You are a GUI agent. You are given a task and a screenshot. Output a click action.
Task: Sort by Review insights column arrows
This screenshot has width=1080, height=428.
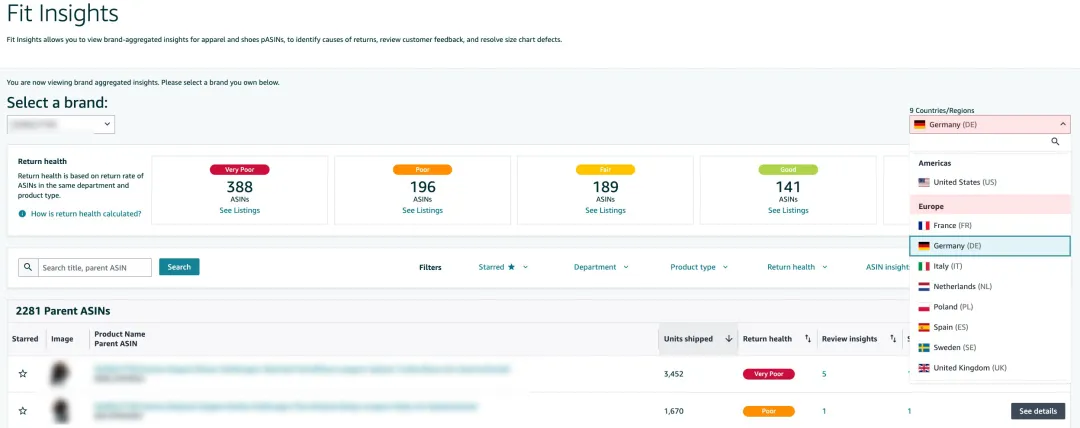(x=891, y=339)
